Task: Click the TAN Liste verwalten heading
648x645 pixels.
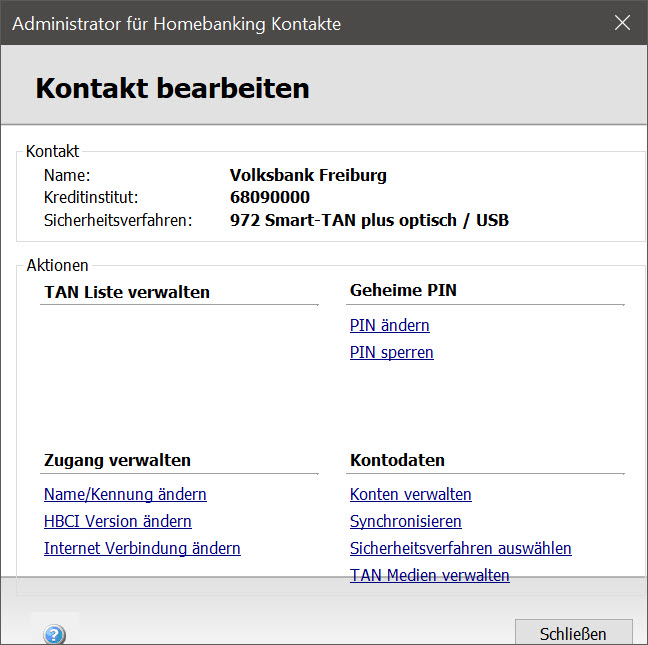Action: [127, 292]
